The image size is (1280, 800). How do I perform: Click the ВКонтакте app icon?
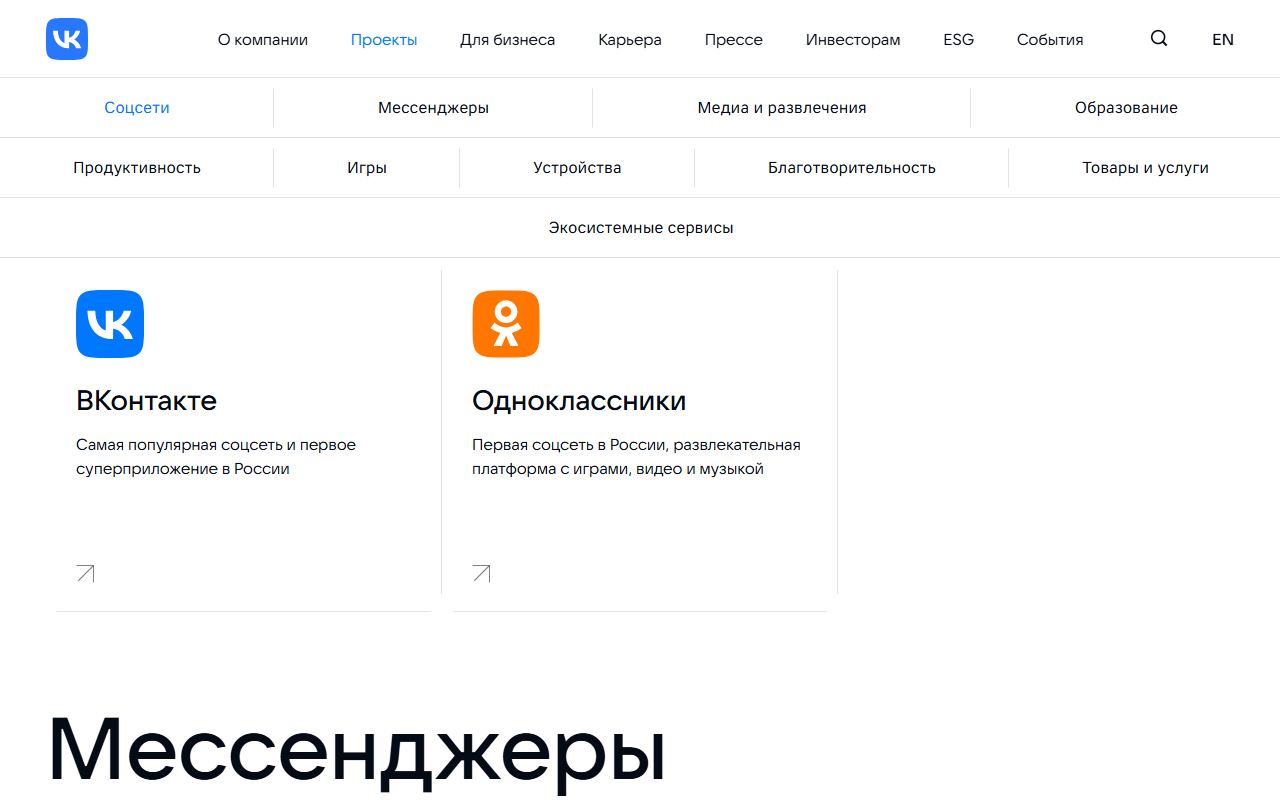point(110,324)
